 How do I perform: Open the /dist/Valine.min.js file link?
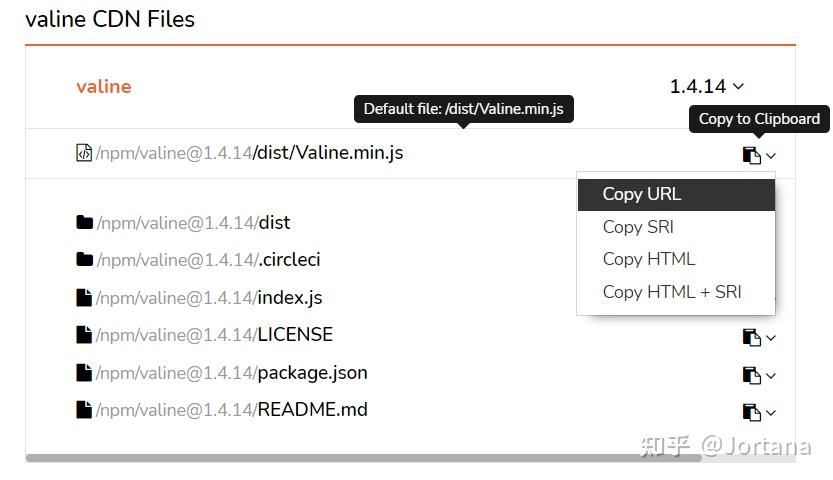[328, 153]
